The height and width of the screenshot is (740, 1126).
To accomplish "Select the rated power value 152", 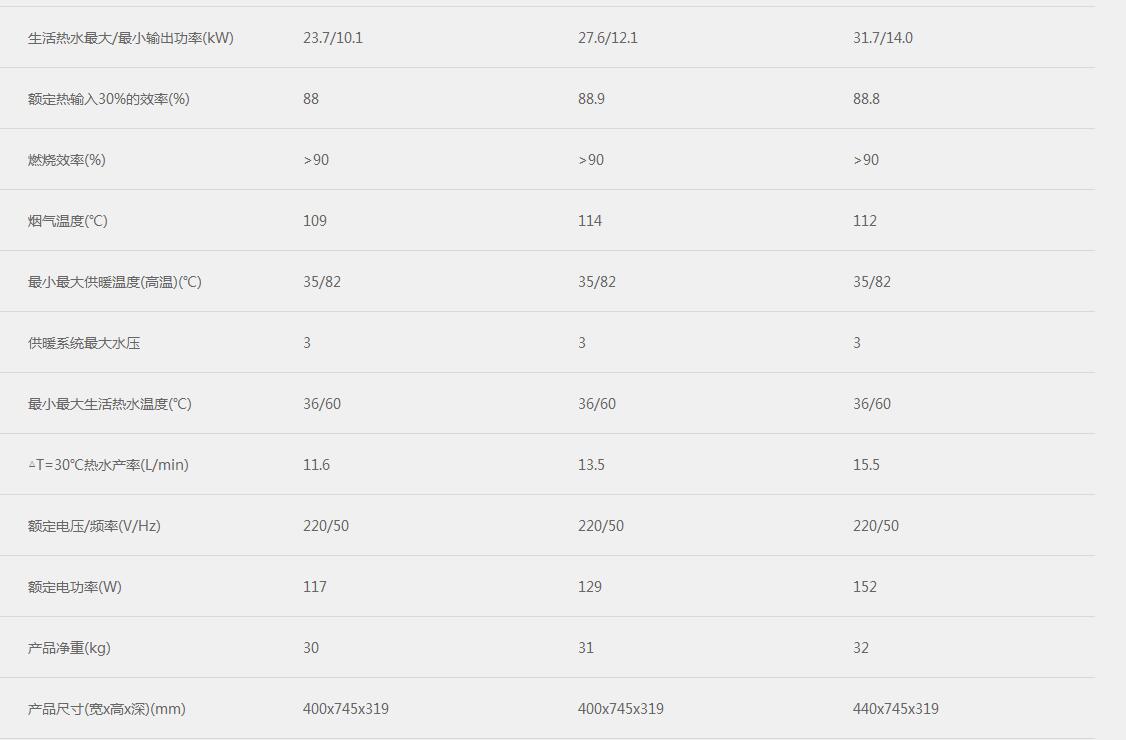I will click(865, 587).
